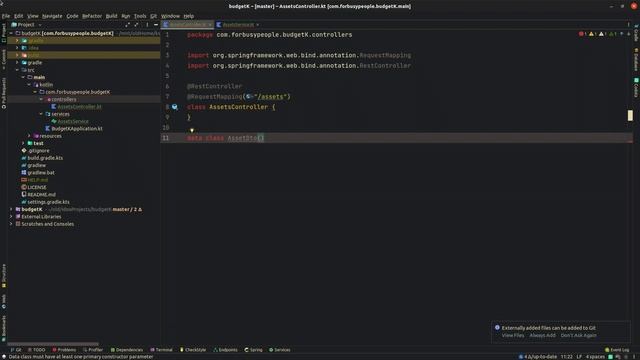Open the Endpoints tool window

pos(225,350)
